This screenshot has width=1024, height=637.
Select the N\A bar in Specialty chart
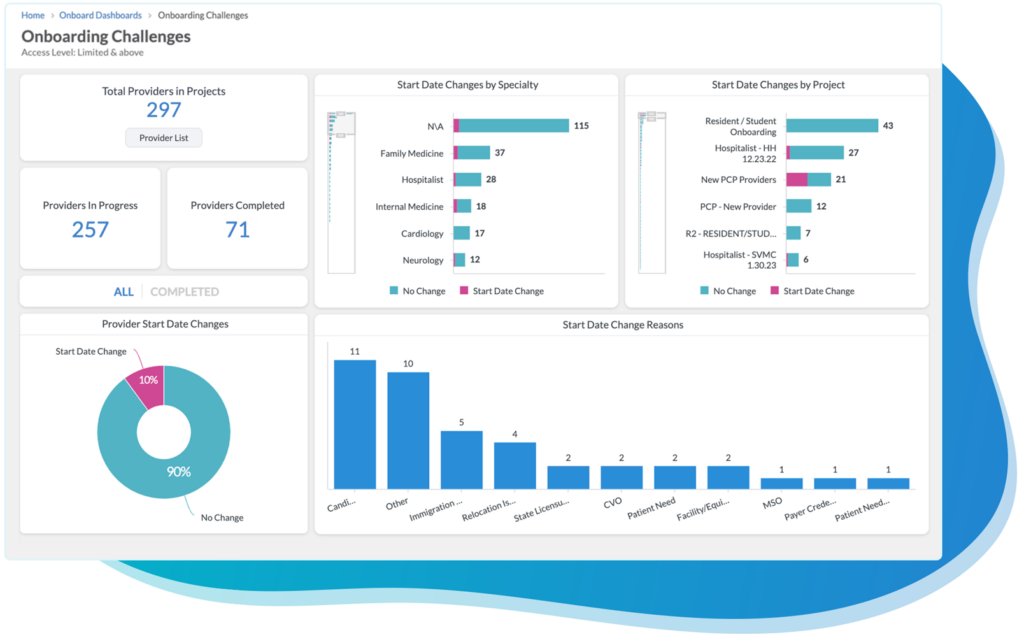[510, 125]
